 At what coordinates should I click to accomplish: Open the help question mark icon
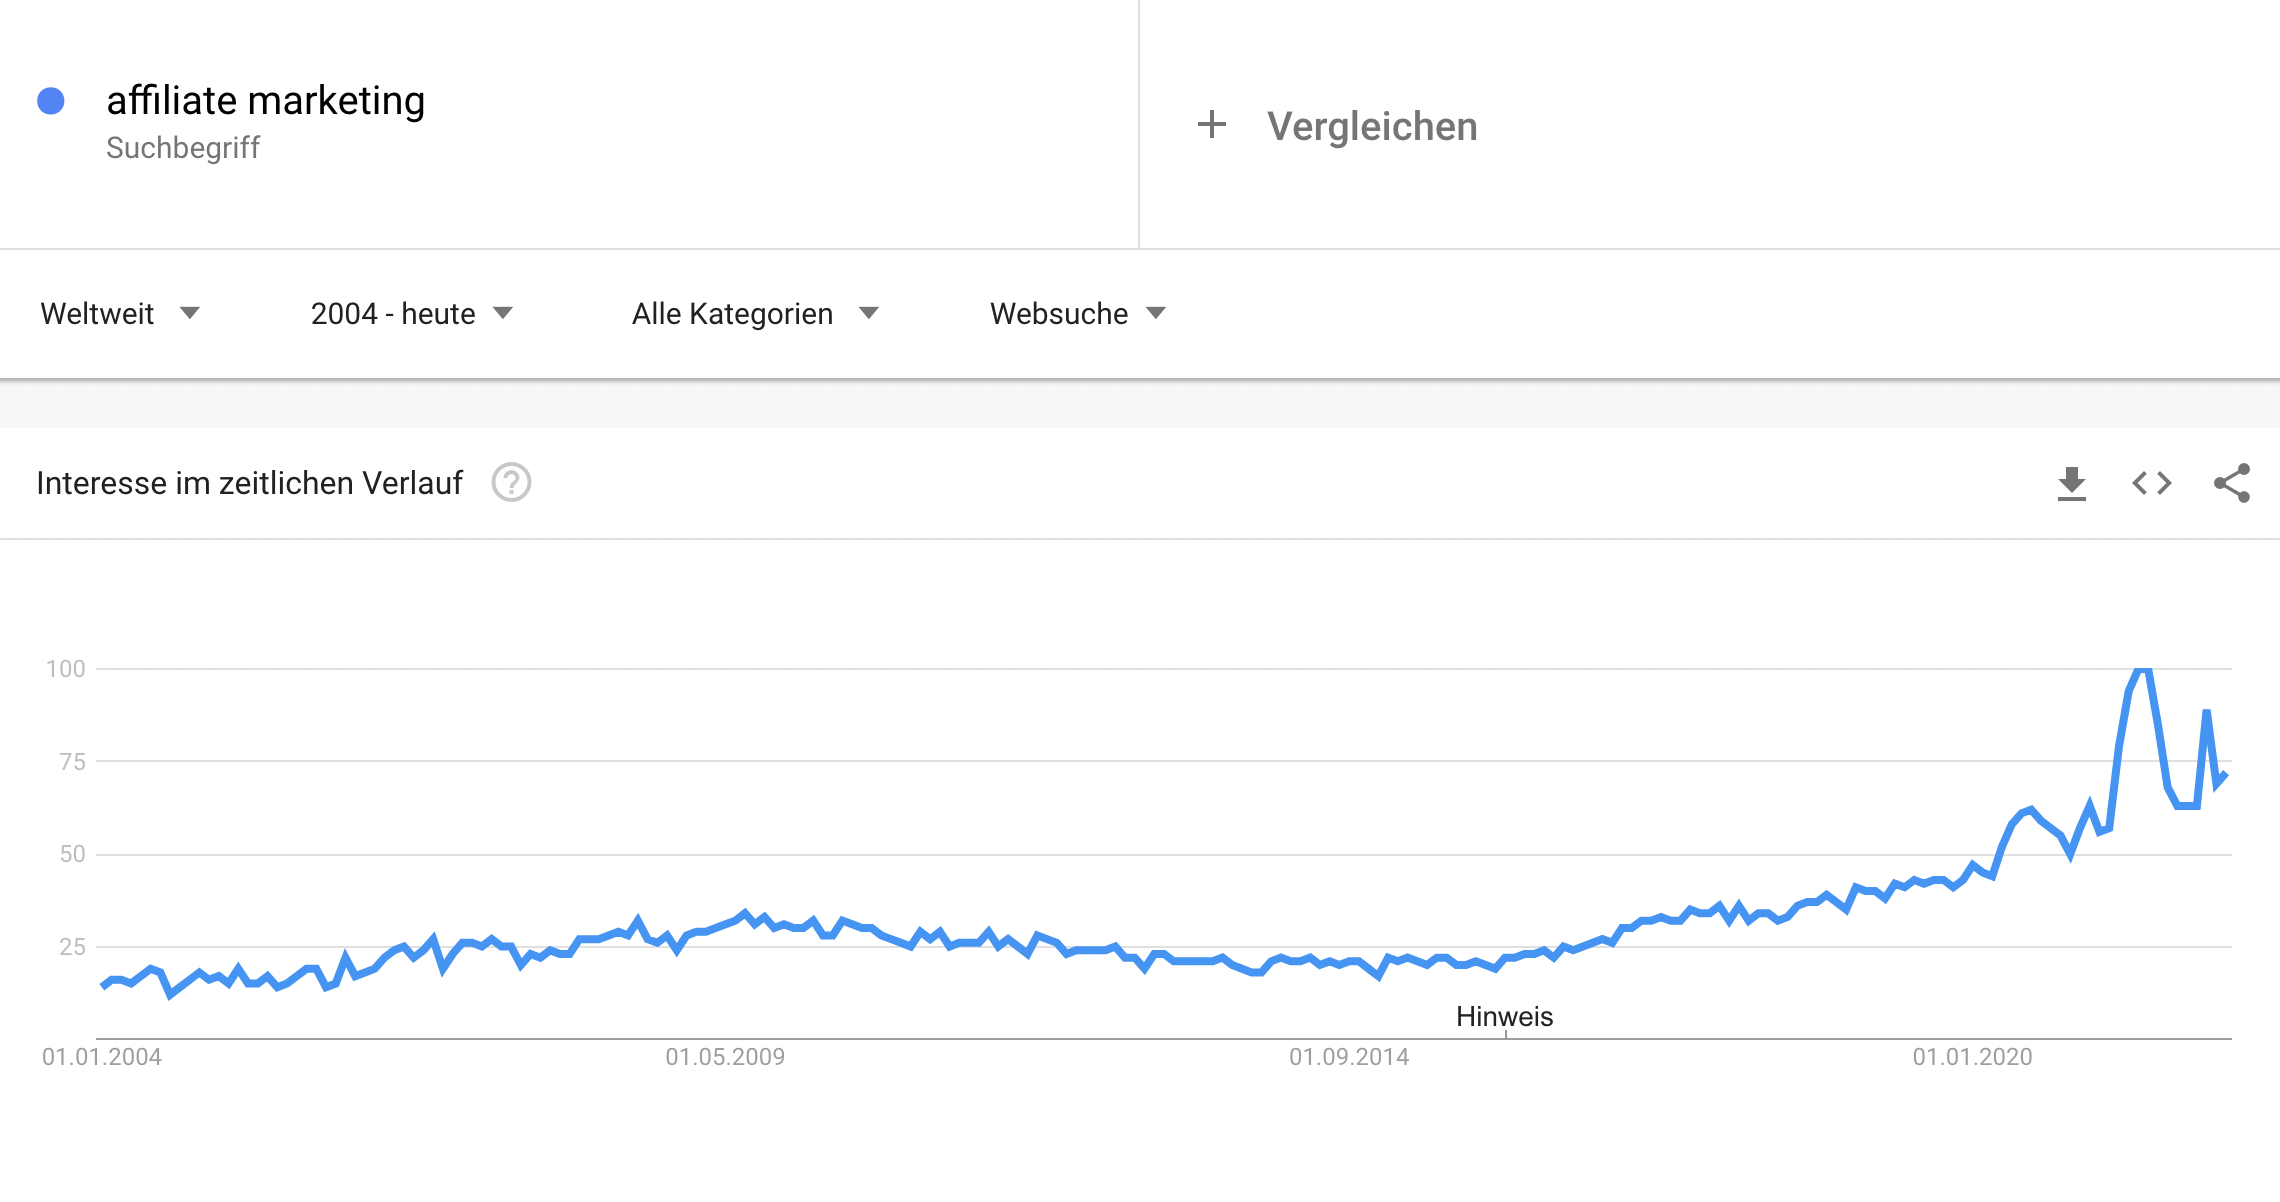511,483
